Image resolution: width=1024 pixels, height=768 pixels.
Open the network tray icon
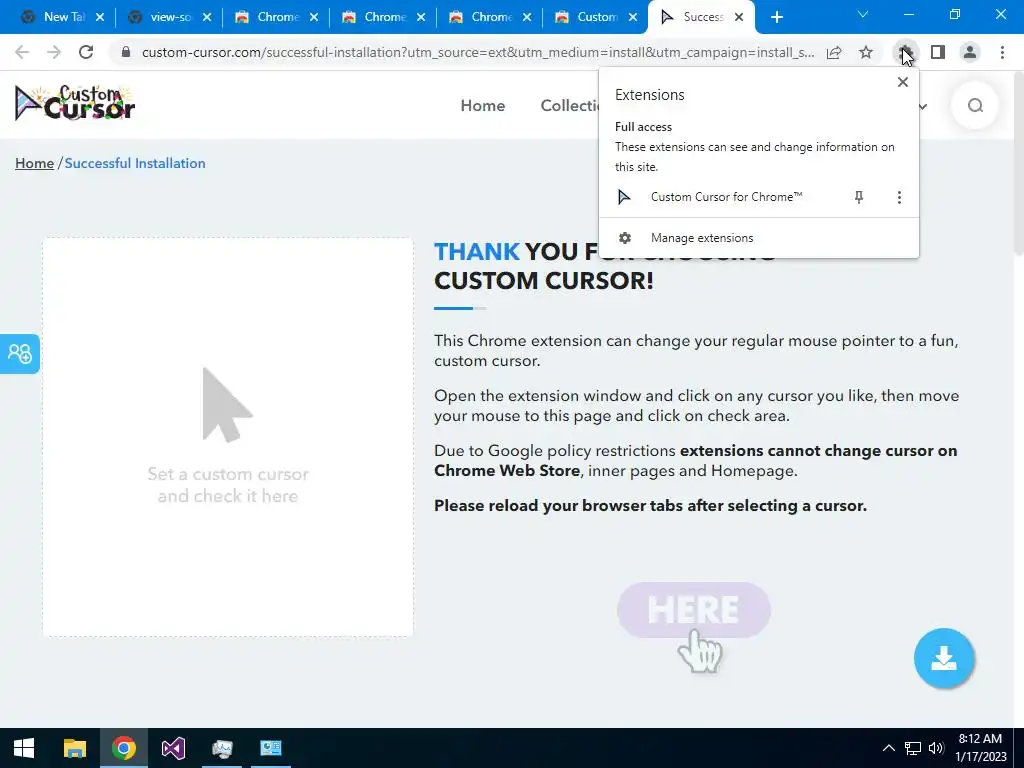[912, 748]
